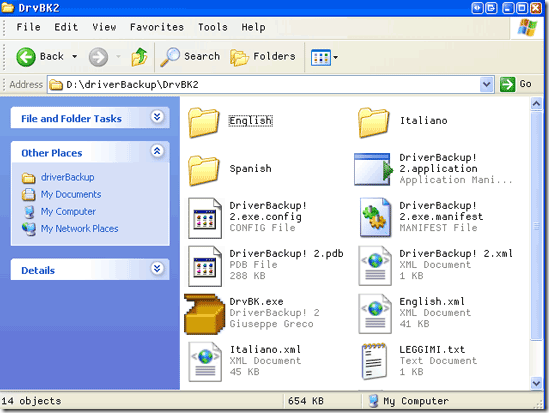Click My Computer icon in sidebar
The width and height of the screenshot is (549, 413).
(29, 212)
